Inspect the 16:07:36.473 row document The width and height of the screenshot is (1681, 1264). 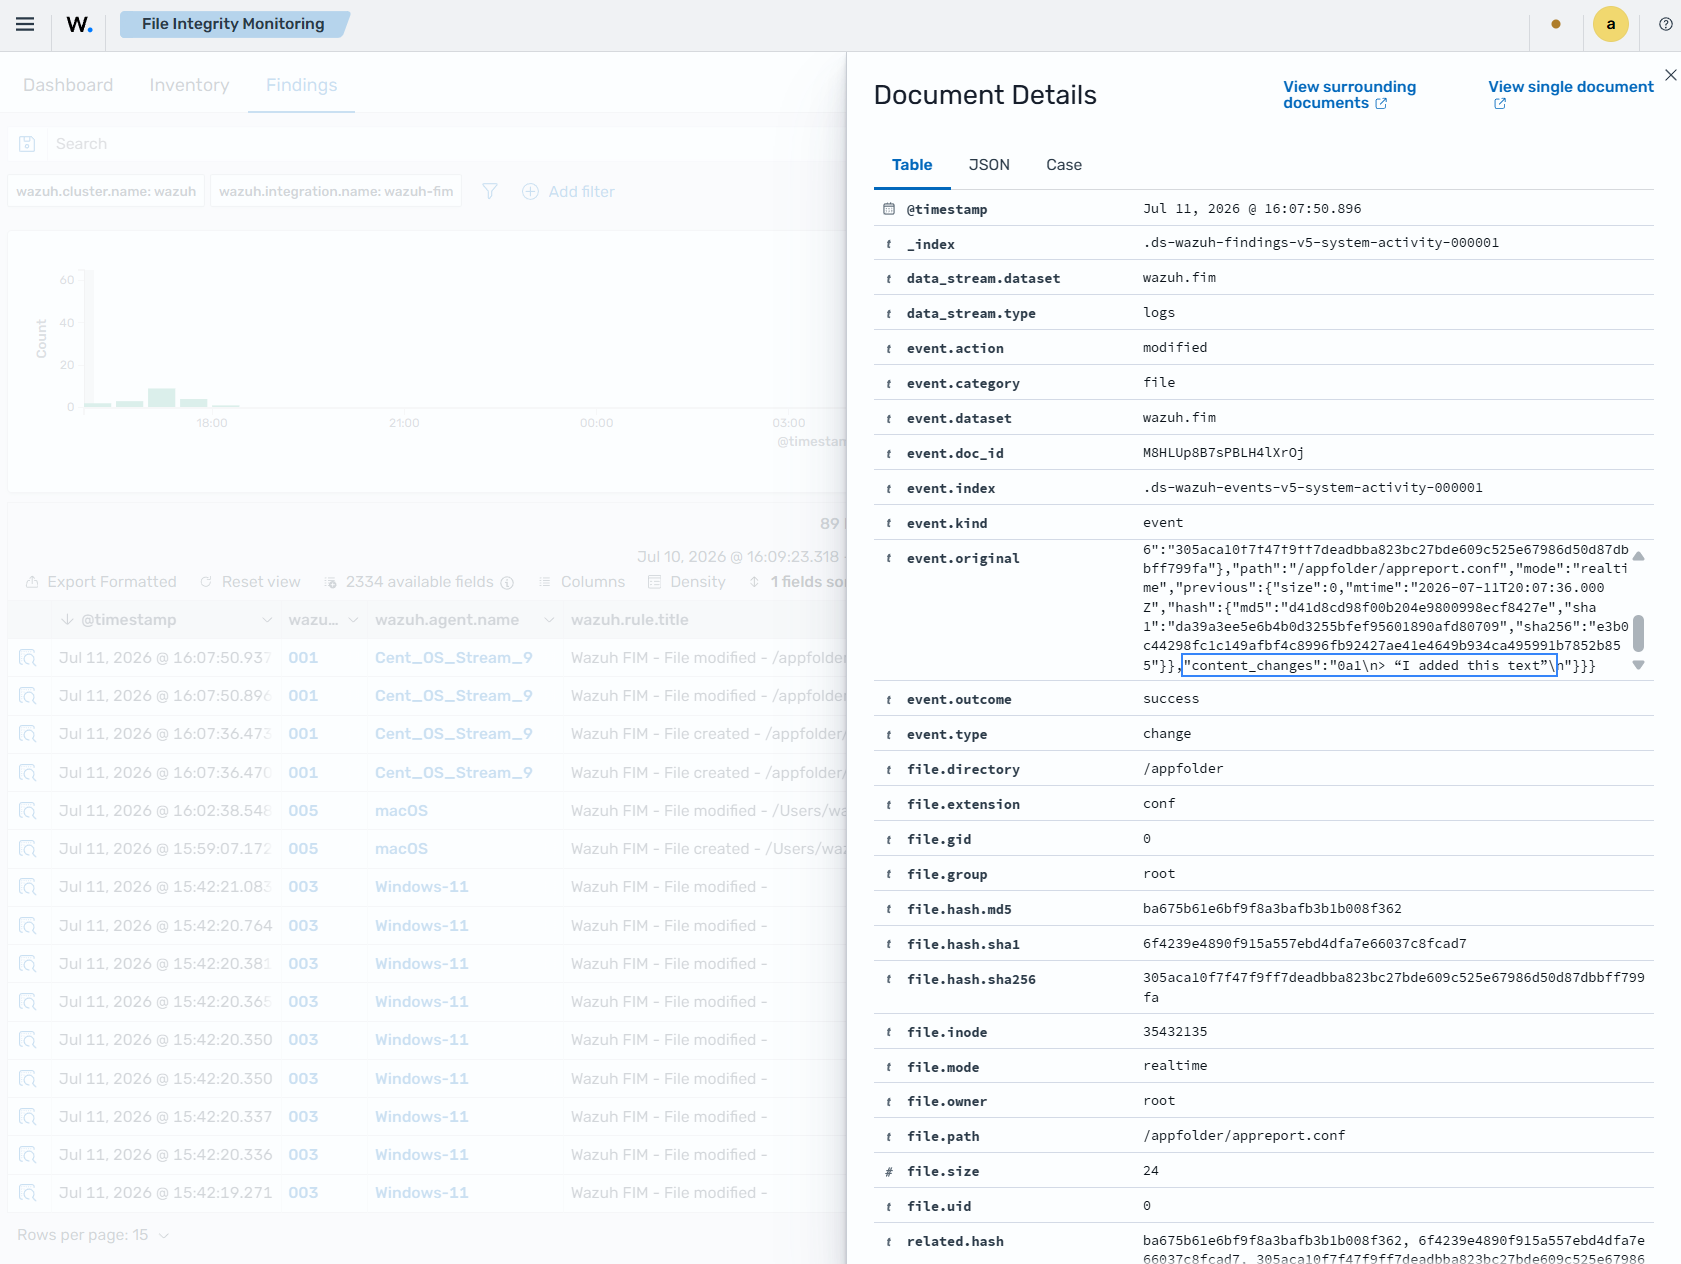(x=28, y=734)
